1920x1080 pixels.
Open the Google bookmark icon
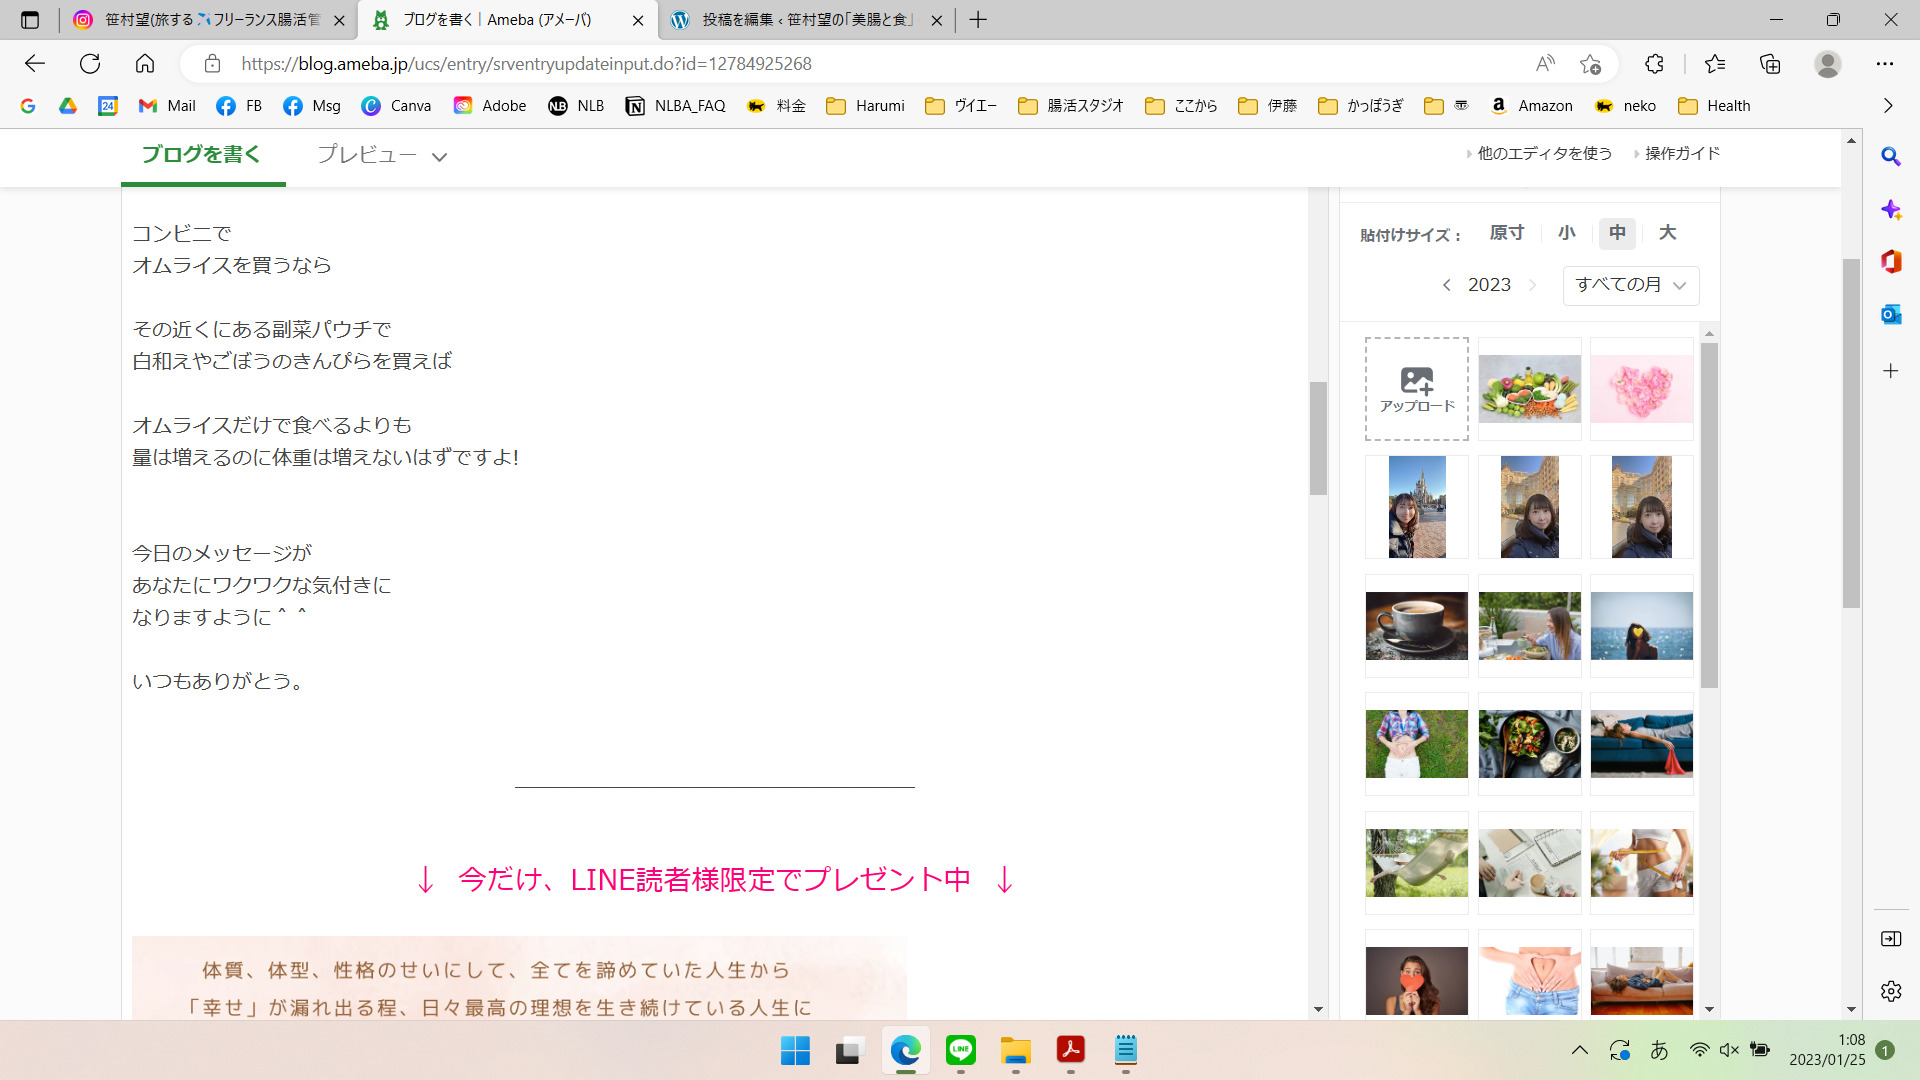click(x=28, y=106)
